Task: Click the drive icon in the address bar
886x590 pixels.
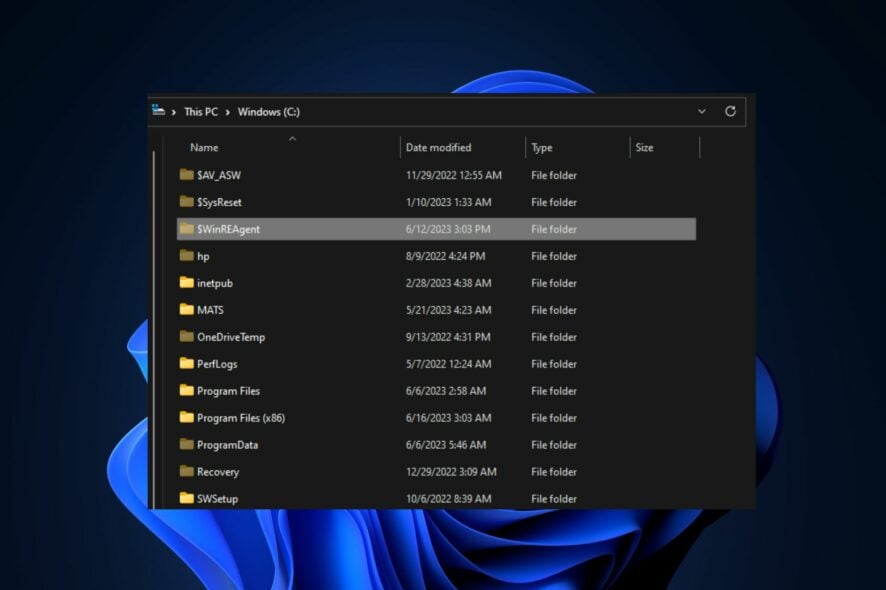Action: [158, 110]
